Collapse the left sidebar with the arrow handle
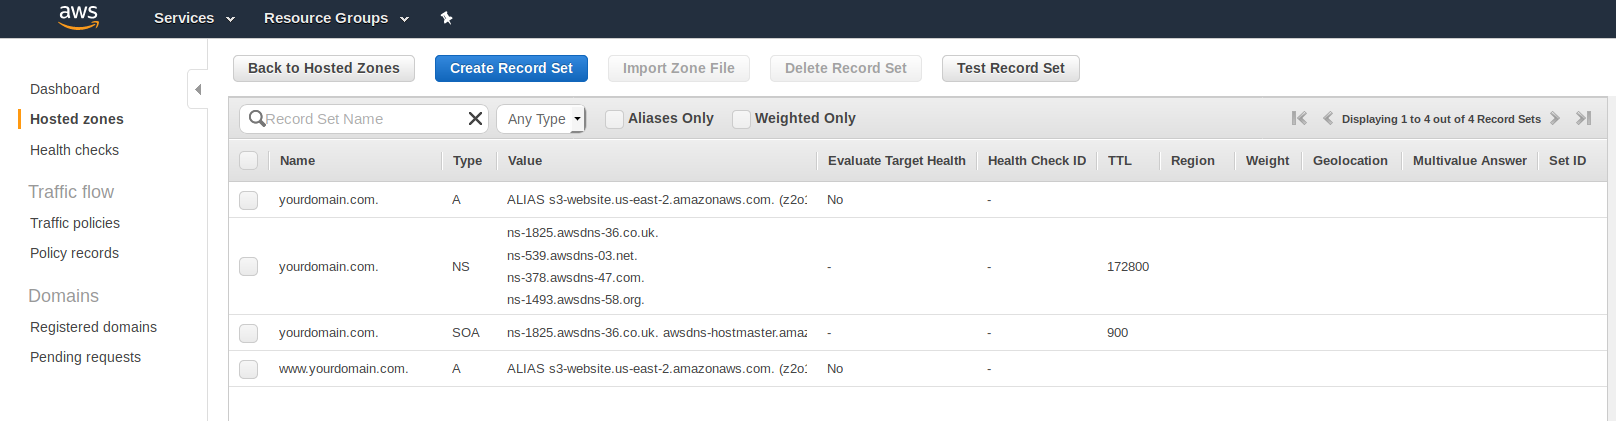1616x421 pixels. tap(198, 90)
